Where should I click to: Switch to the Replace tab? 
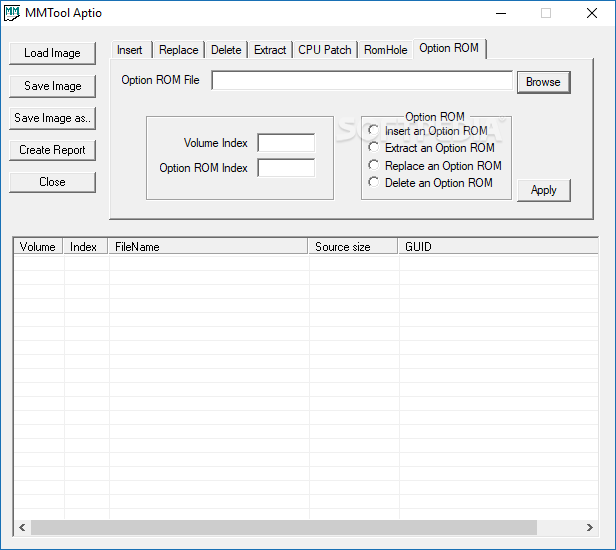tap(179, 50)
